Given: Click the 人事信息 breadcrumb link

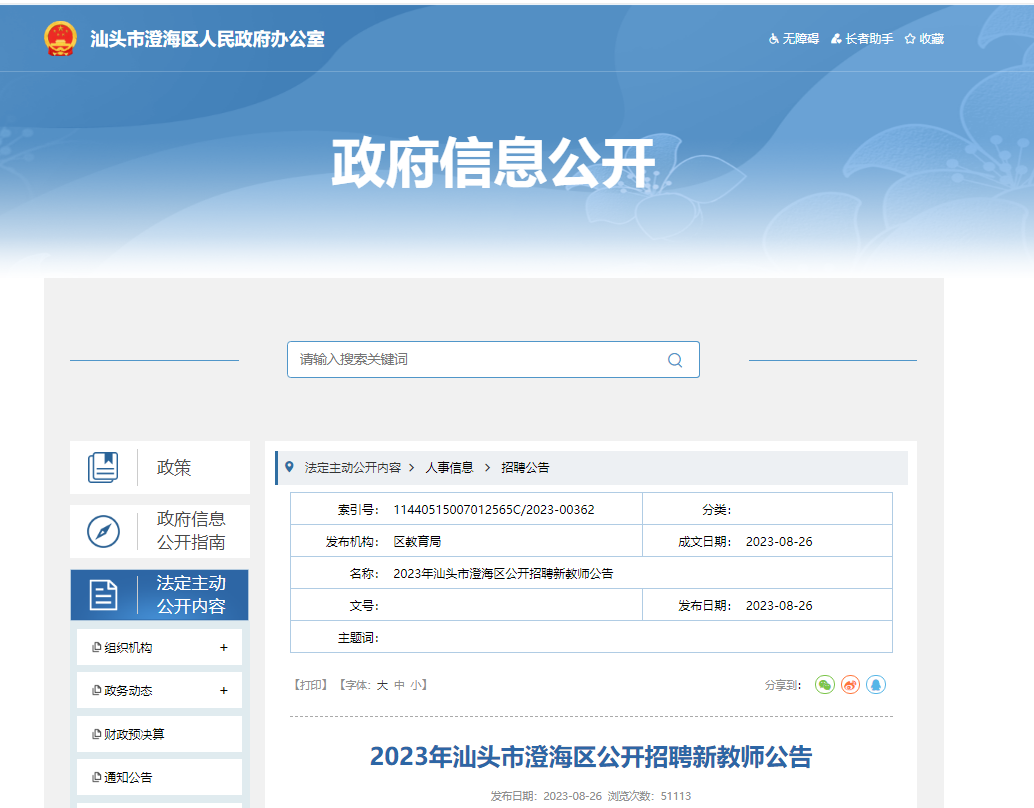Looking at the screenshot, I should [449, 468].
